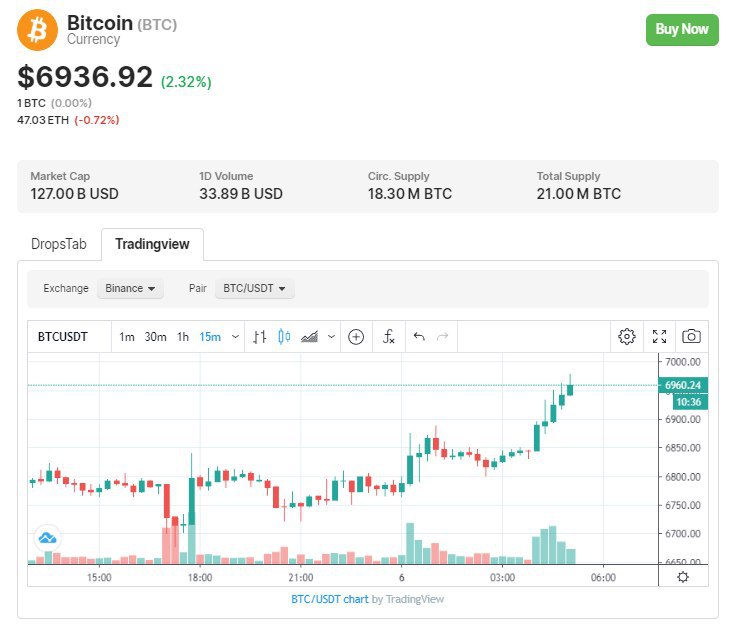Take a chart snapshot with camera icon
The width and height of the screenshot is (734, 634).
pyautogui.click(x=691, y=337)
